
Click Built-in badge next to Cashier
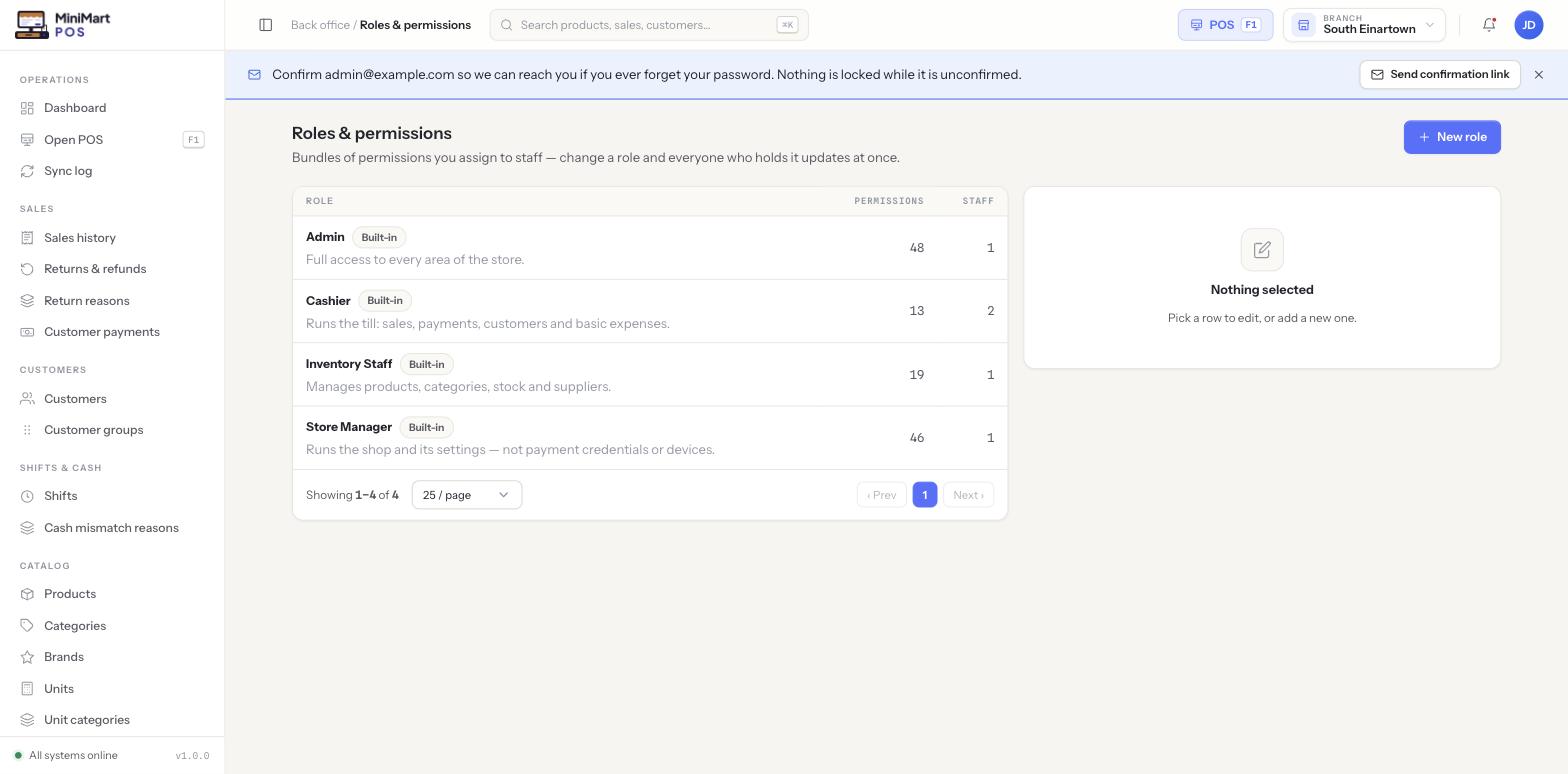385,301
